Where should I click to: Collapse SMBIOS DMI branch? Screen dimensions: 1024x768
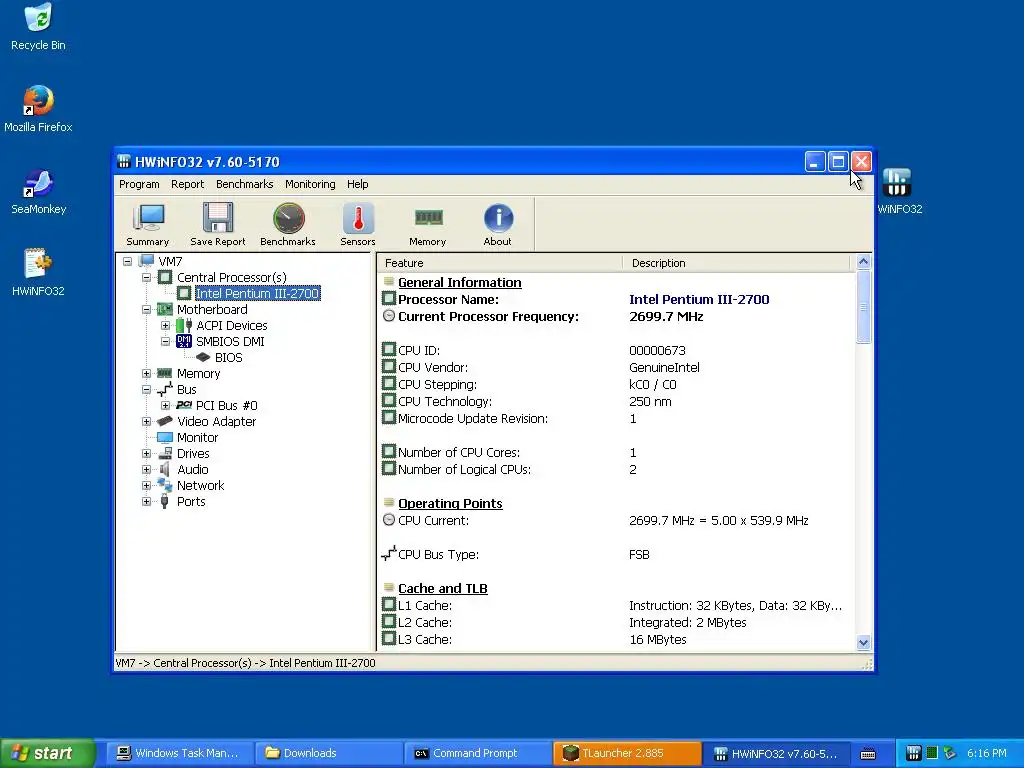pos(165,342)
